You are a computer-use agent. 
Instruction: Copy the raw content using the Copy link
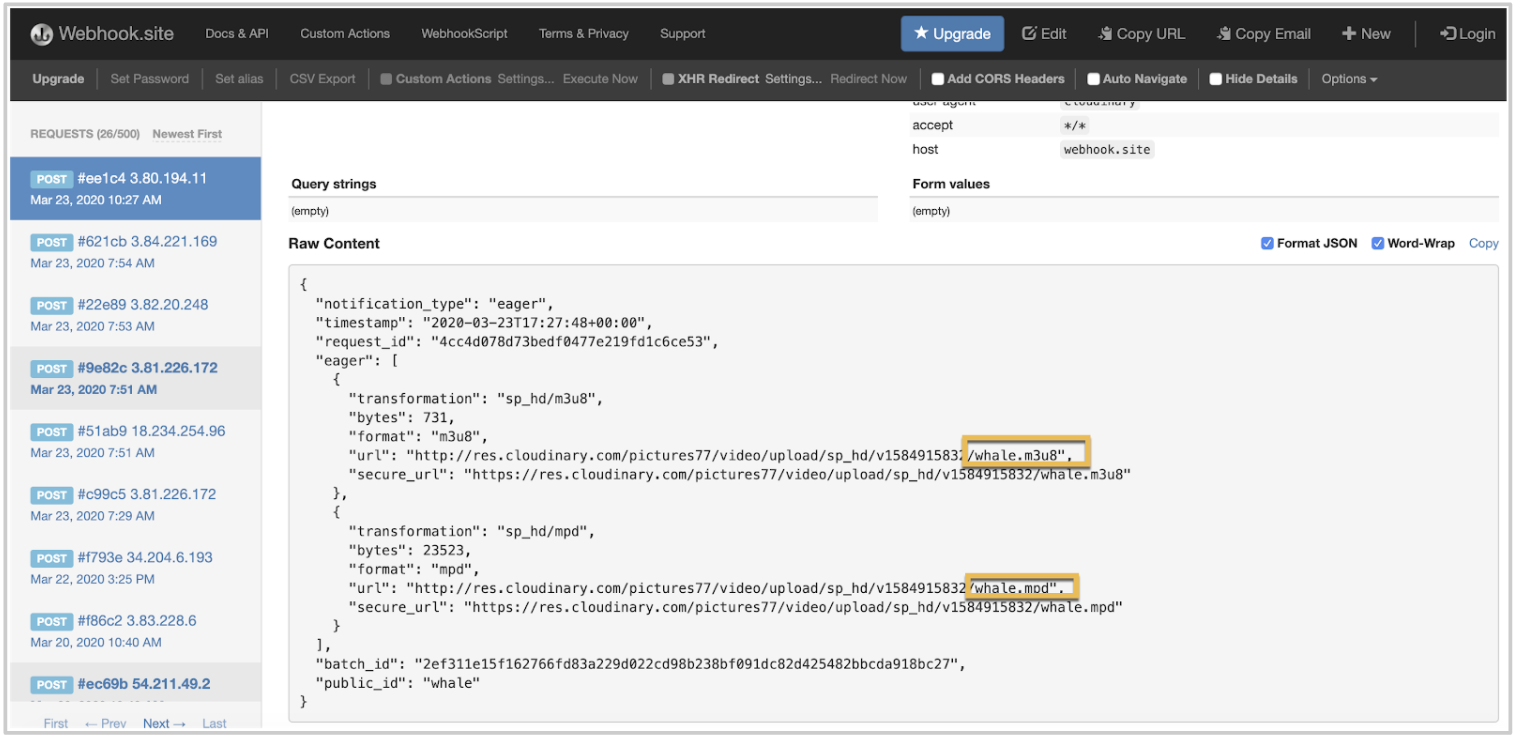click(x=1483, y=243)
